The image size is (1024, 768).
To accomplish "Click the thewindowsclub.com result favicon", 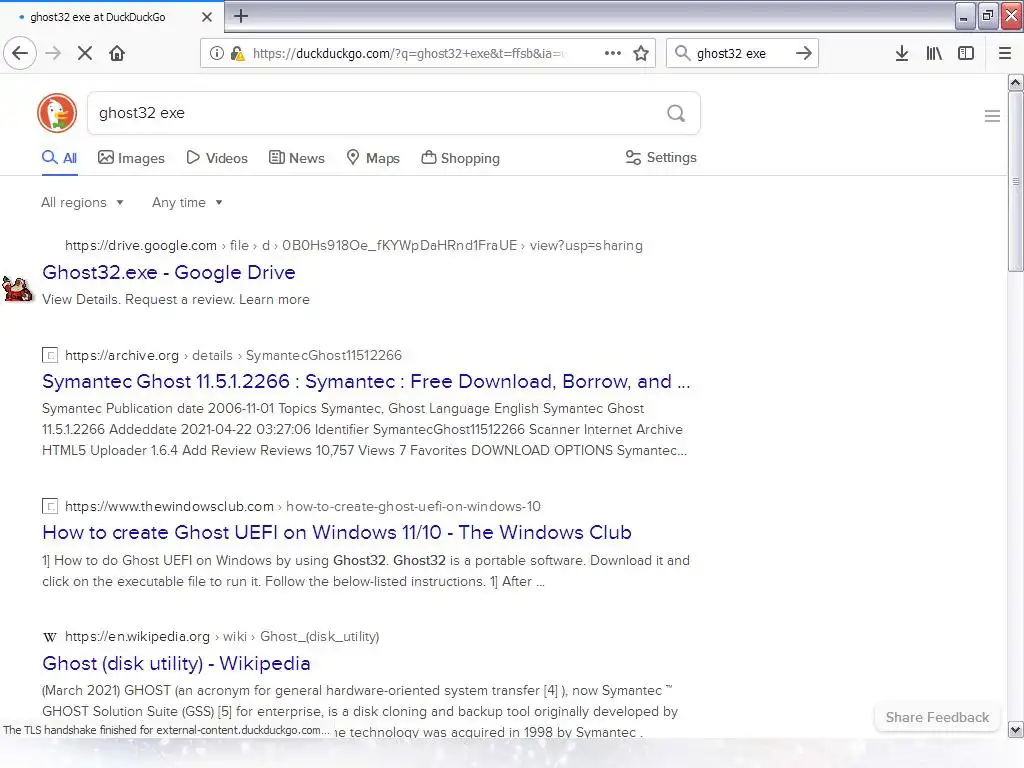I will point(50,506).
